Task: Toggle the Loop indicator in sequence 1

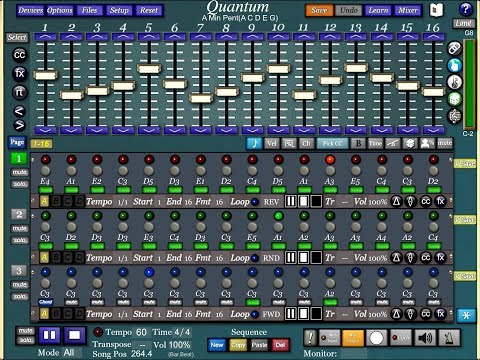Action: pyautogui.click(x=255, y=202)
